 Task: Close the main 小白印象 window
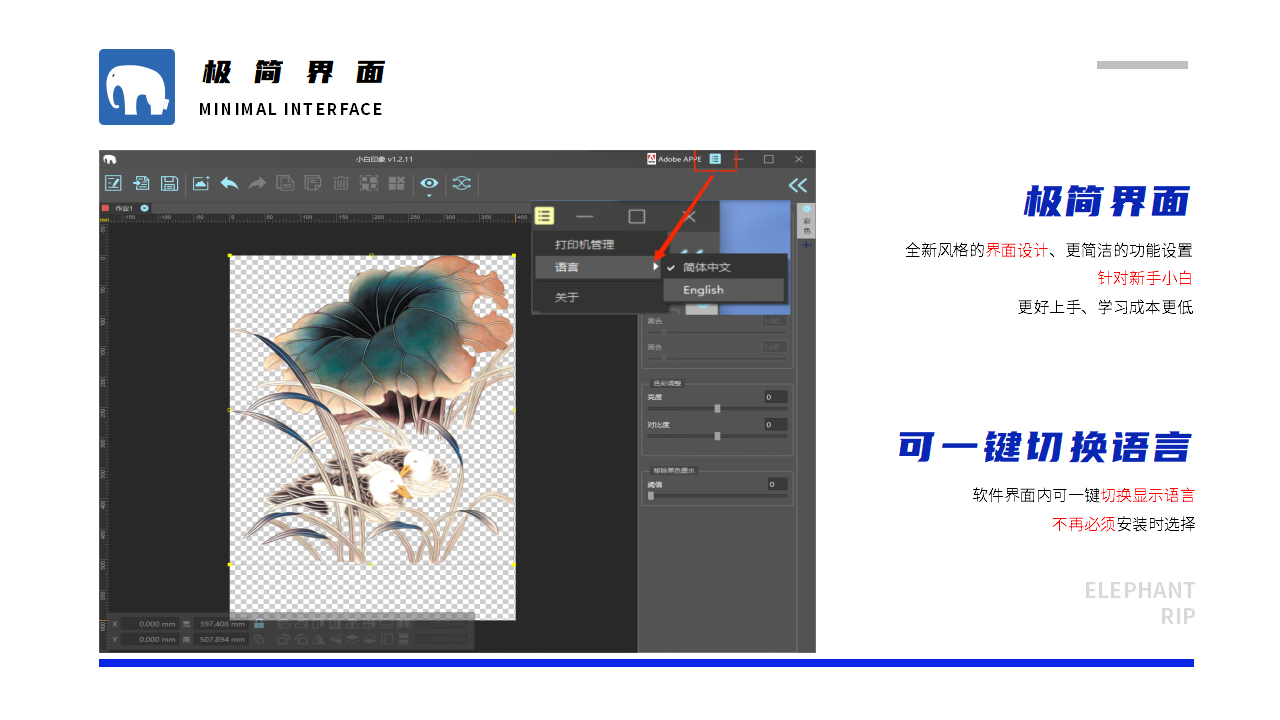coord(799,159)
